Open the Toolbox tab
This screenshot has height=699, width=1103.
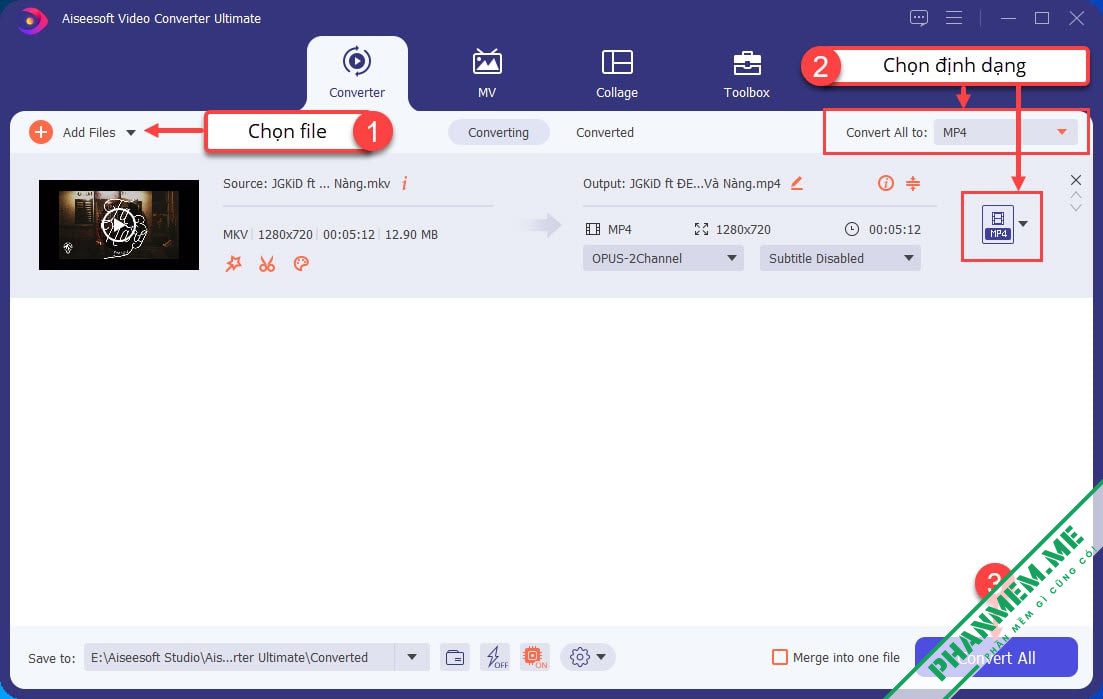point(746,73)
